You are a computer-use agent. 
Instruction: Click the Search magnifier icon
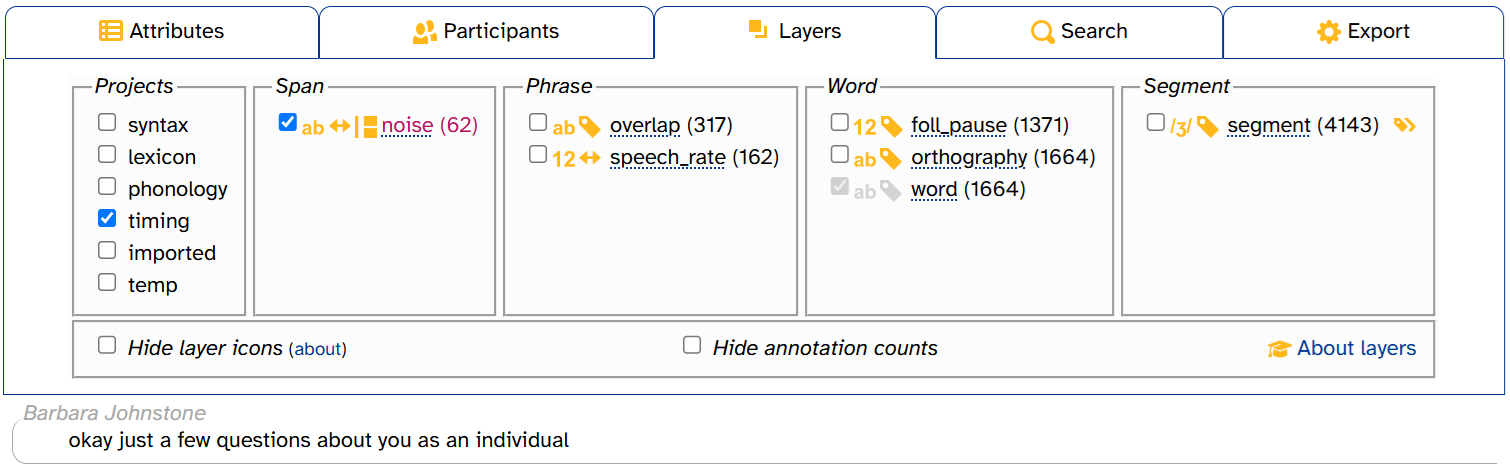pos(1043,32)
